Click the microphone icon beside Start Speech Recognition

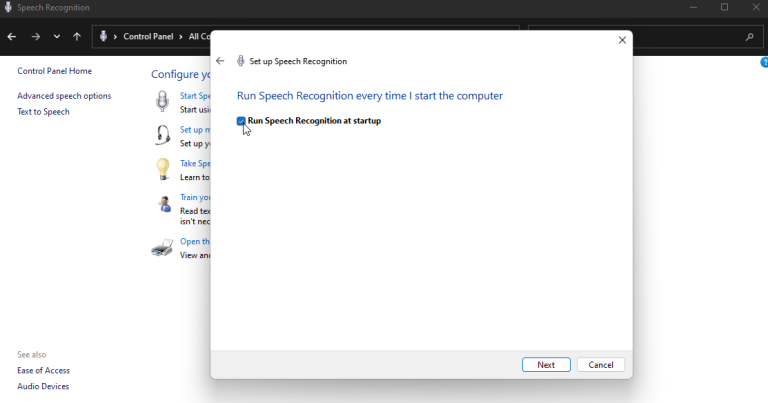click(x=163, y=101)
